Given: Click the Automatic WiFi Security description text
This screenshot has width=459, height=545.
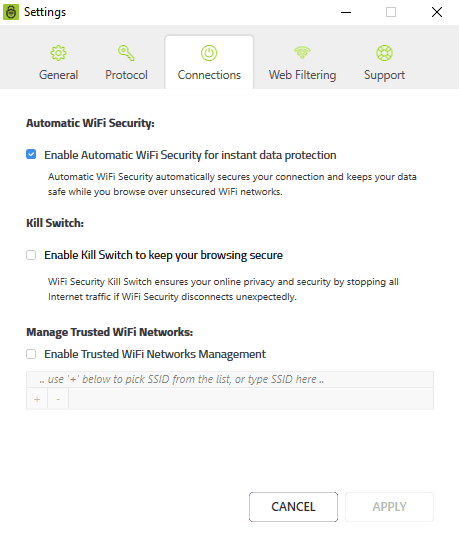Looking at the screenshot, I should [x=232, y=184].
